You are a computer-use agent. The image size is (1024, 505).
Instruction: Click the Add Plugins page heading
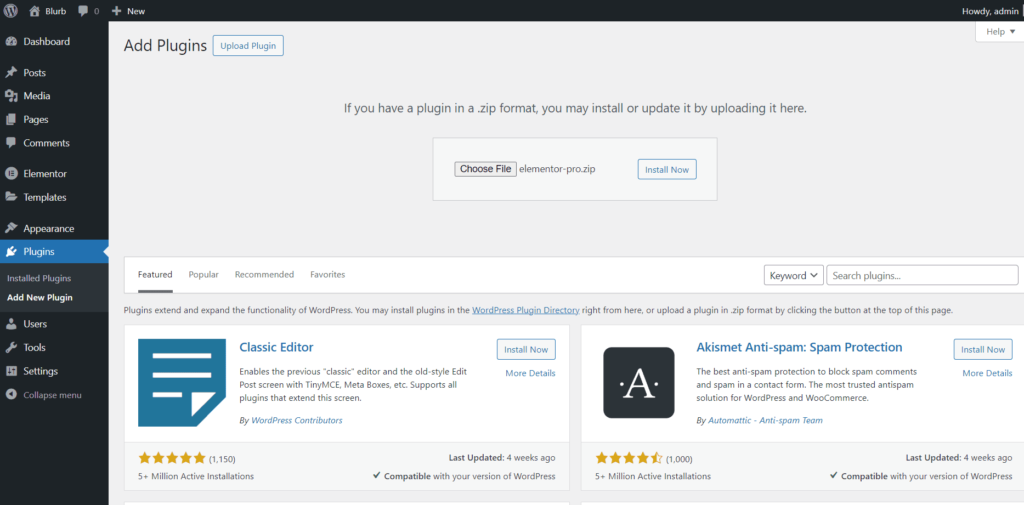coord(165,46)
